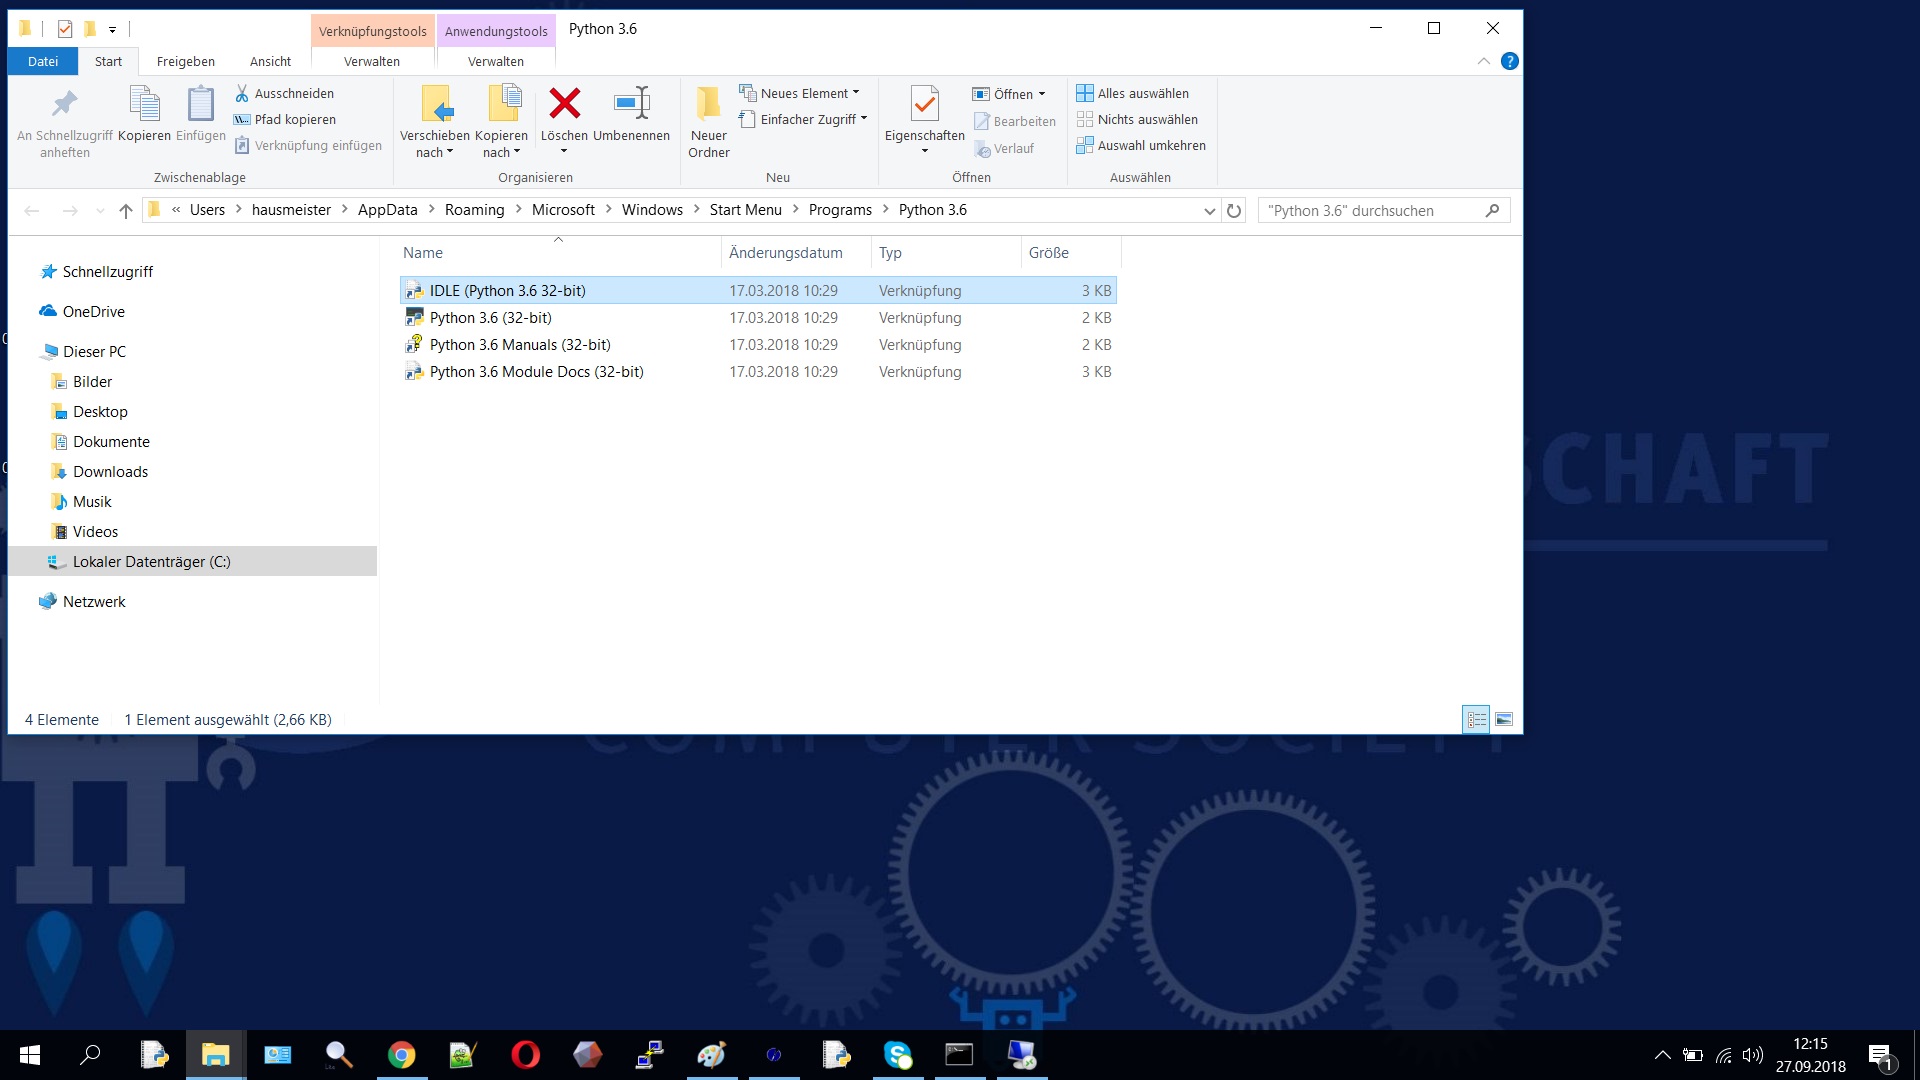
Task: Select Python 3.6 (32-bit) shortcut
Action: 758,318
